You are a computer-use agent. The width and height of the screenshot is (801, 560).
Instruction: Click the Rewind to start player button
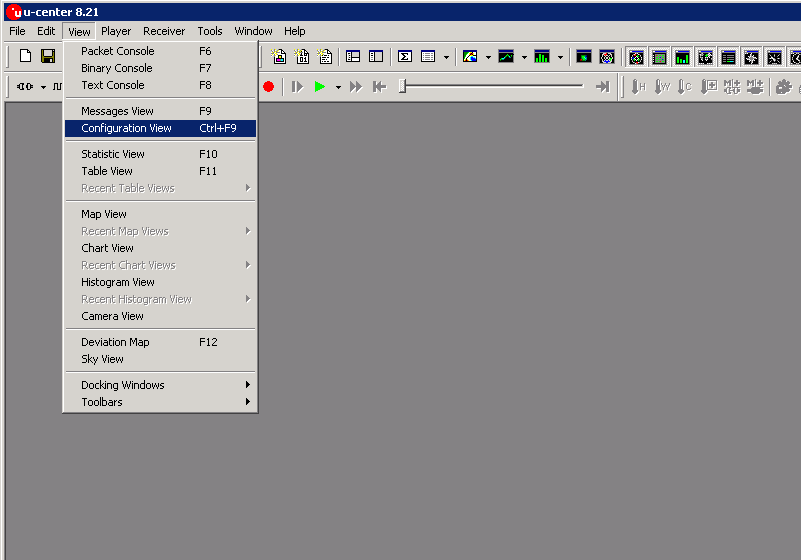(x=379, y=87)
